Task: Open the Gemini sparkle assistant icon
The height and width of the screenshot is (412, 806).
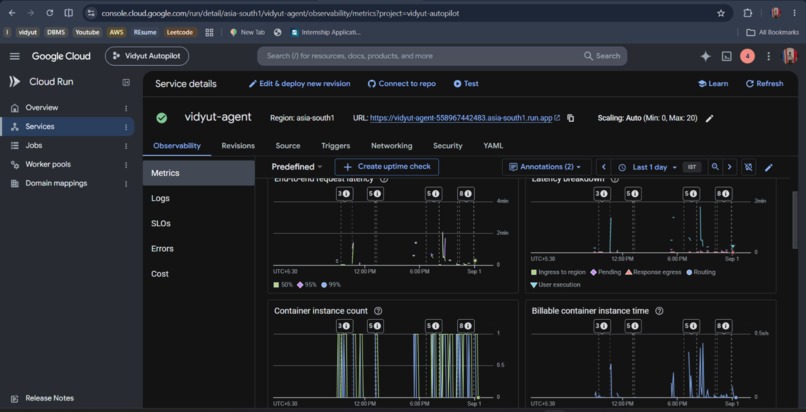Action: [x=705, y=57]
